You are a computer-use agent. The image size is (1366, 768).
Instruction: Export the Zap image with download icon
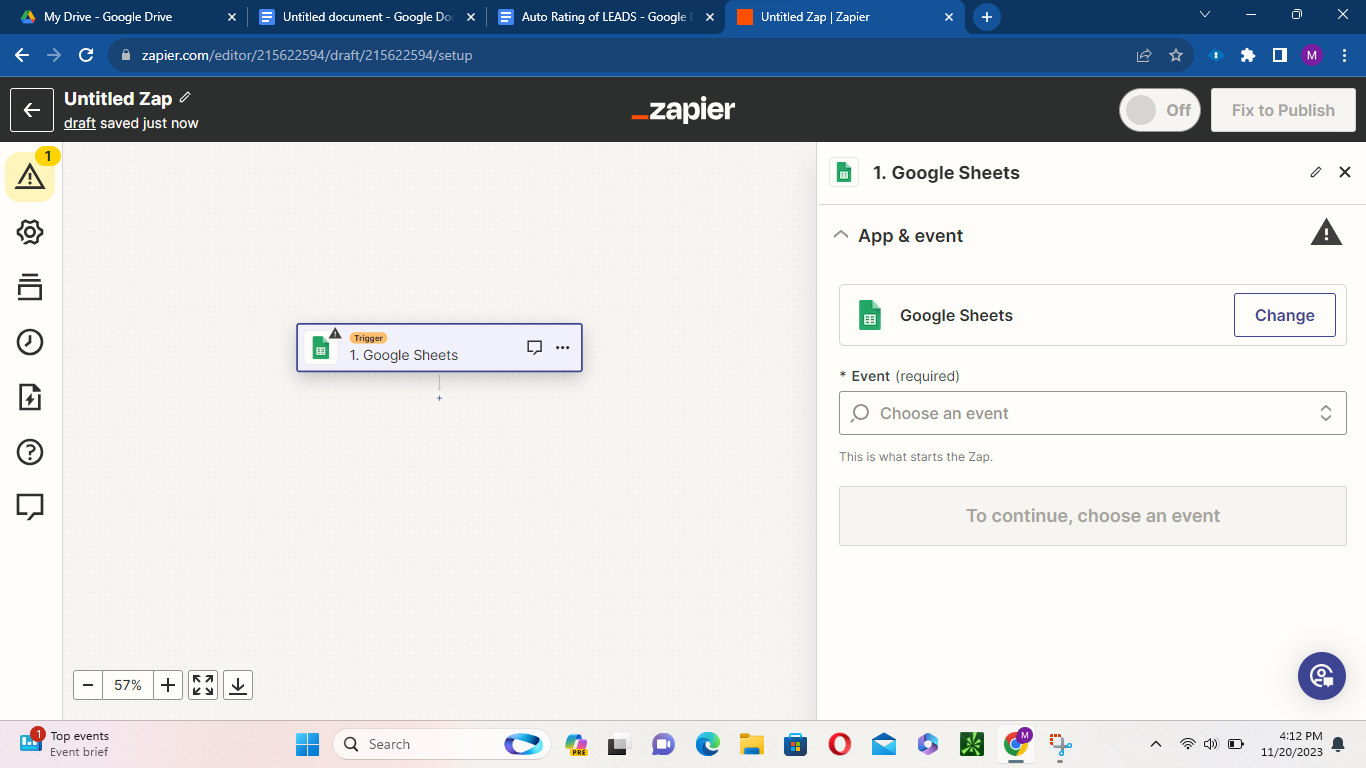coord(238,685)
